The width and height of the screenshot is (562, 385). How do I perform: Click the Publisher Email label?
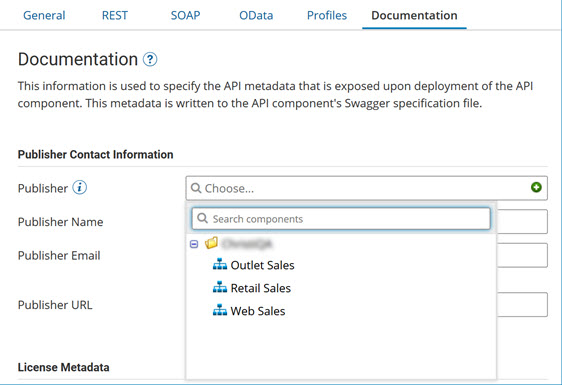tap(59, 256)
